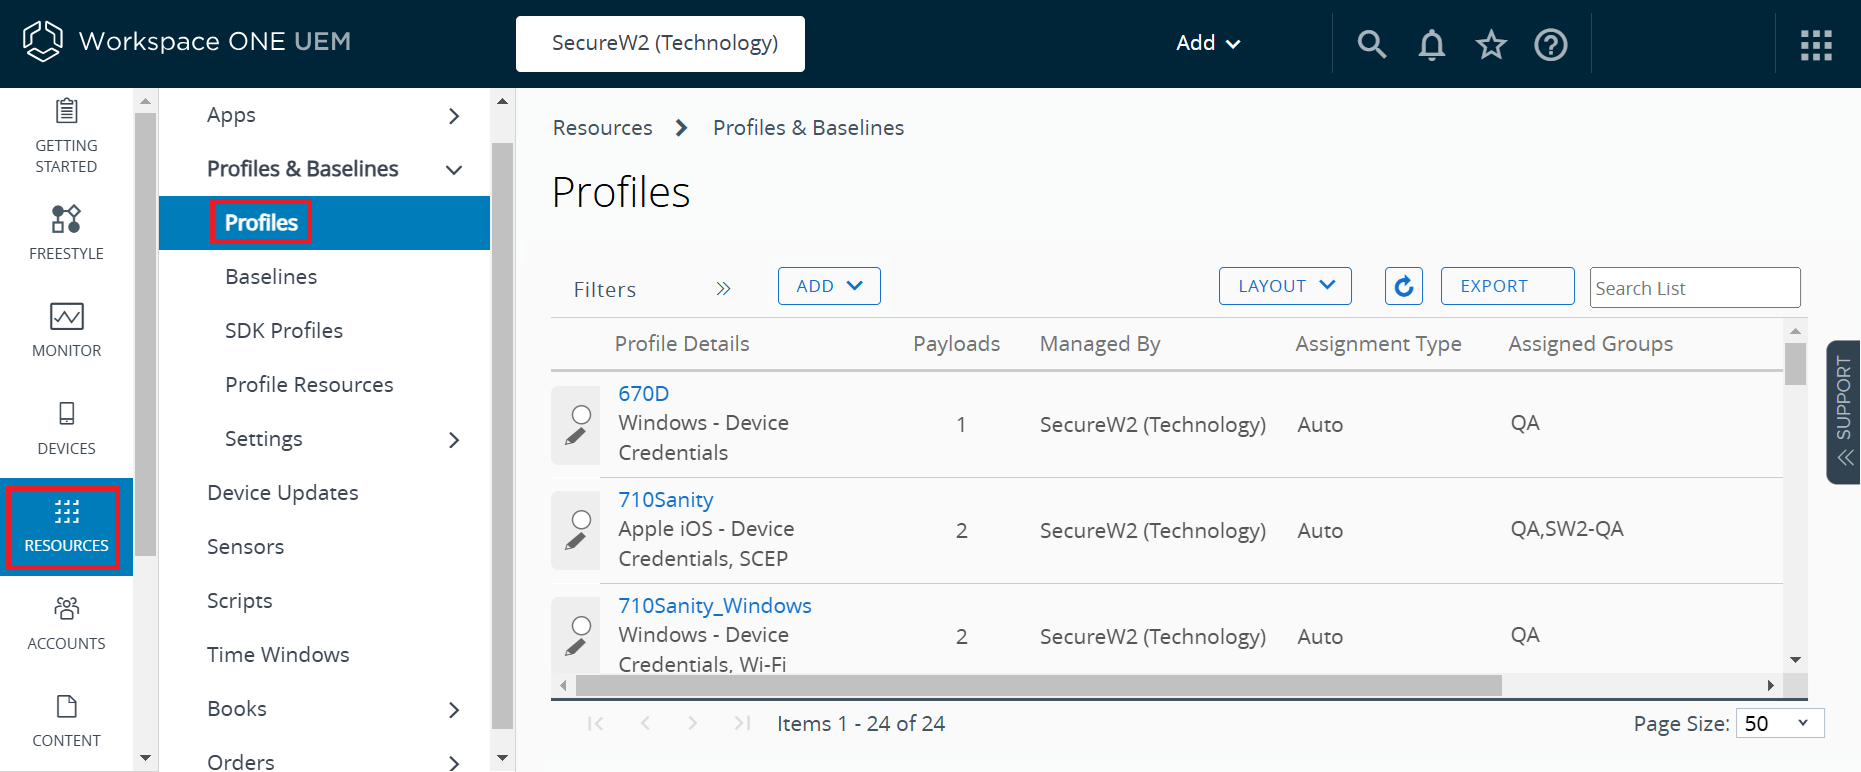
Task: Click the EXPORT button
Action: (1507, 286)
